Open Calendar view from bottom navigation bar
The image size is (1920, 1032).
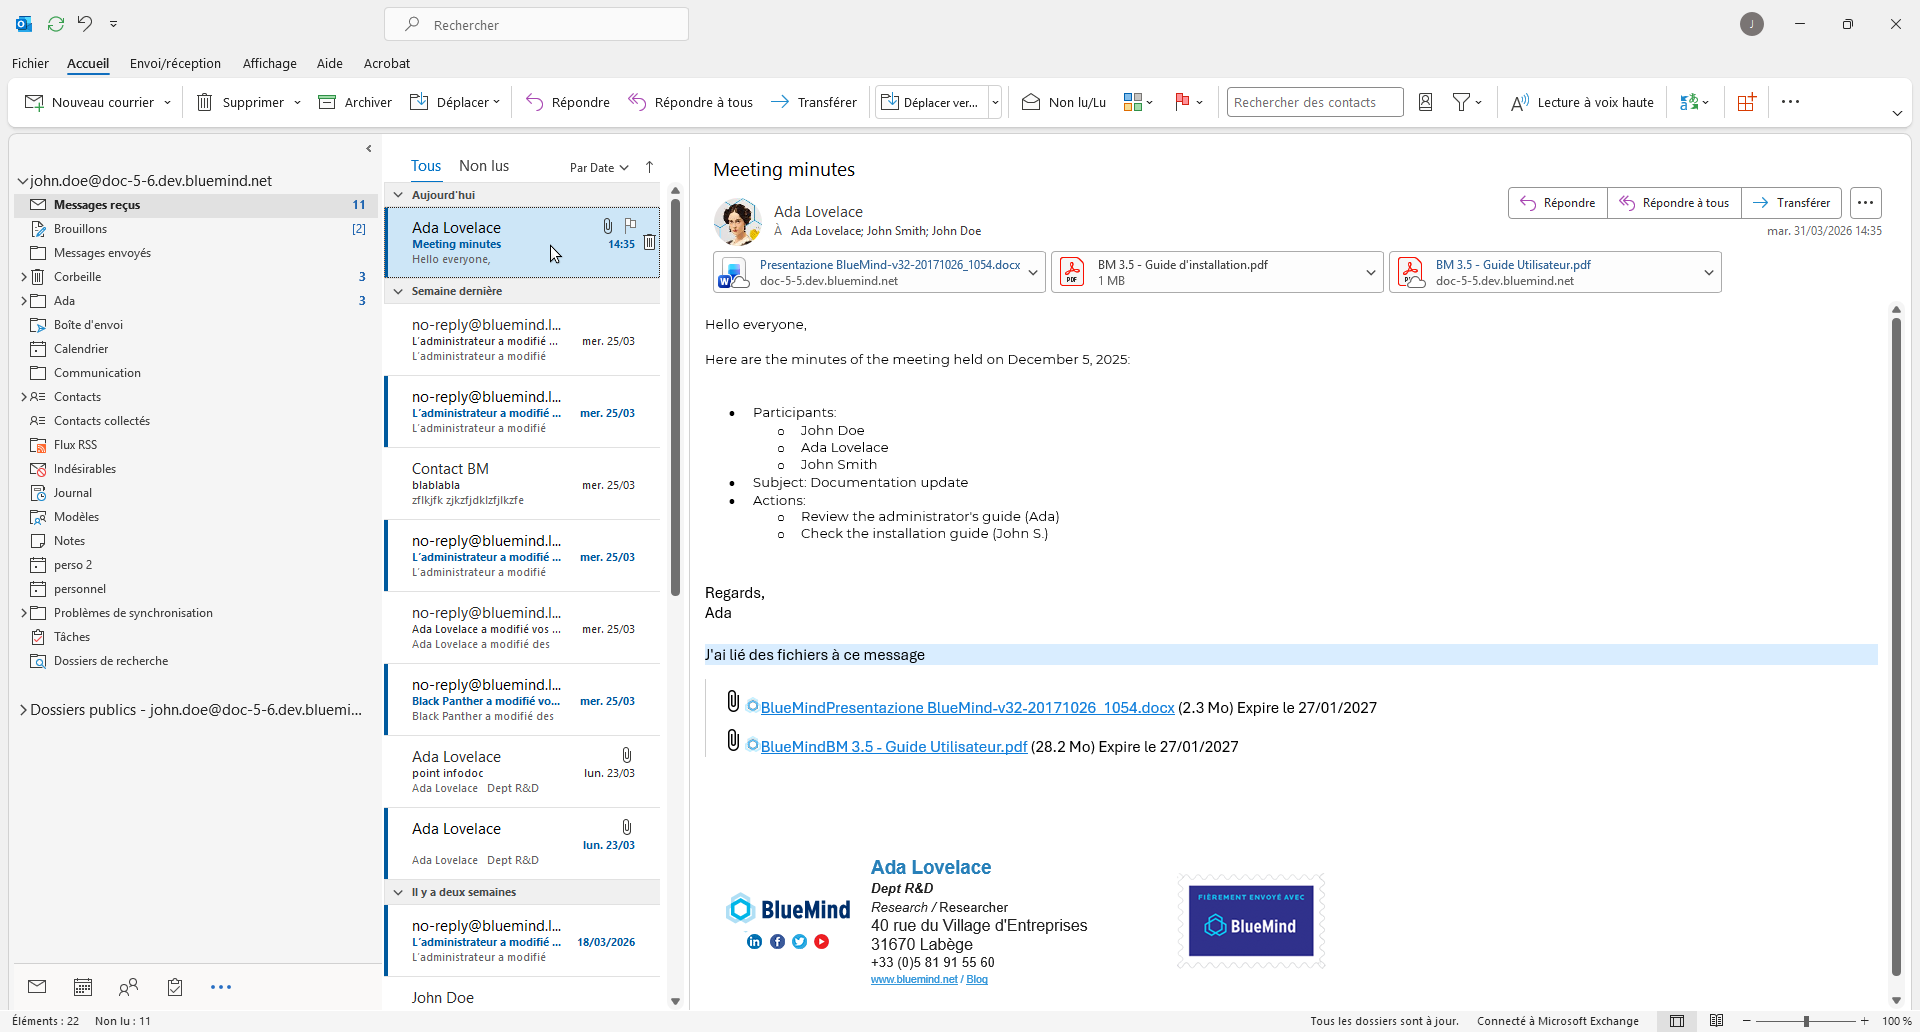(x=83, y=987)
